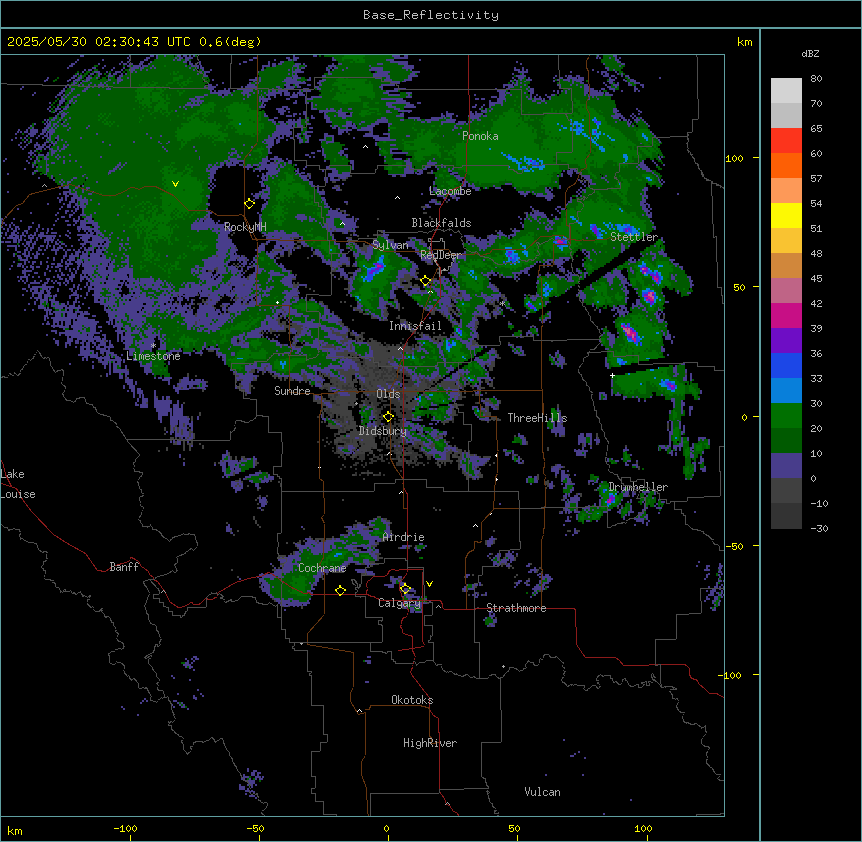Select the yellow diamond marker above the Calgary label
The height and width of the screenshot is (842, 862).
(405, 589)
